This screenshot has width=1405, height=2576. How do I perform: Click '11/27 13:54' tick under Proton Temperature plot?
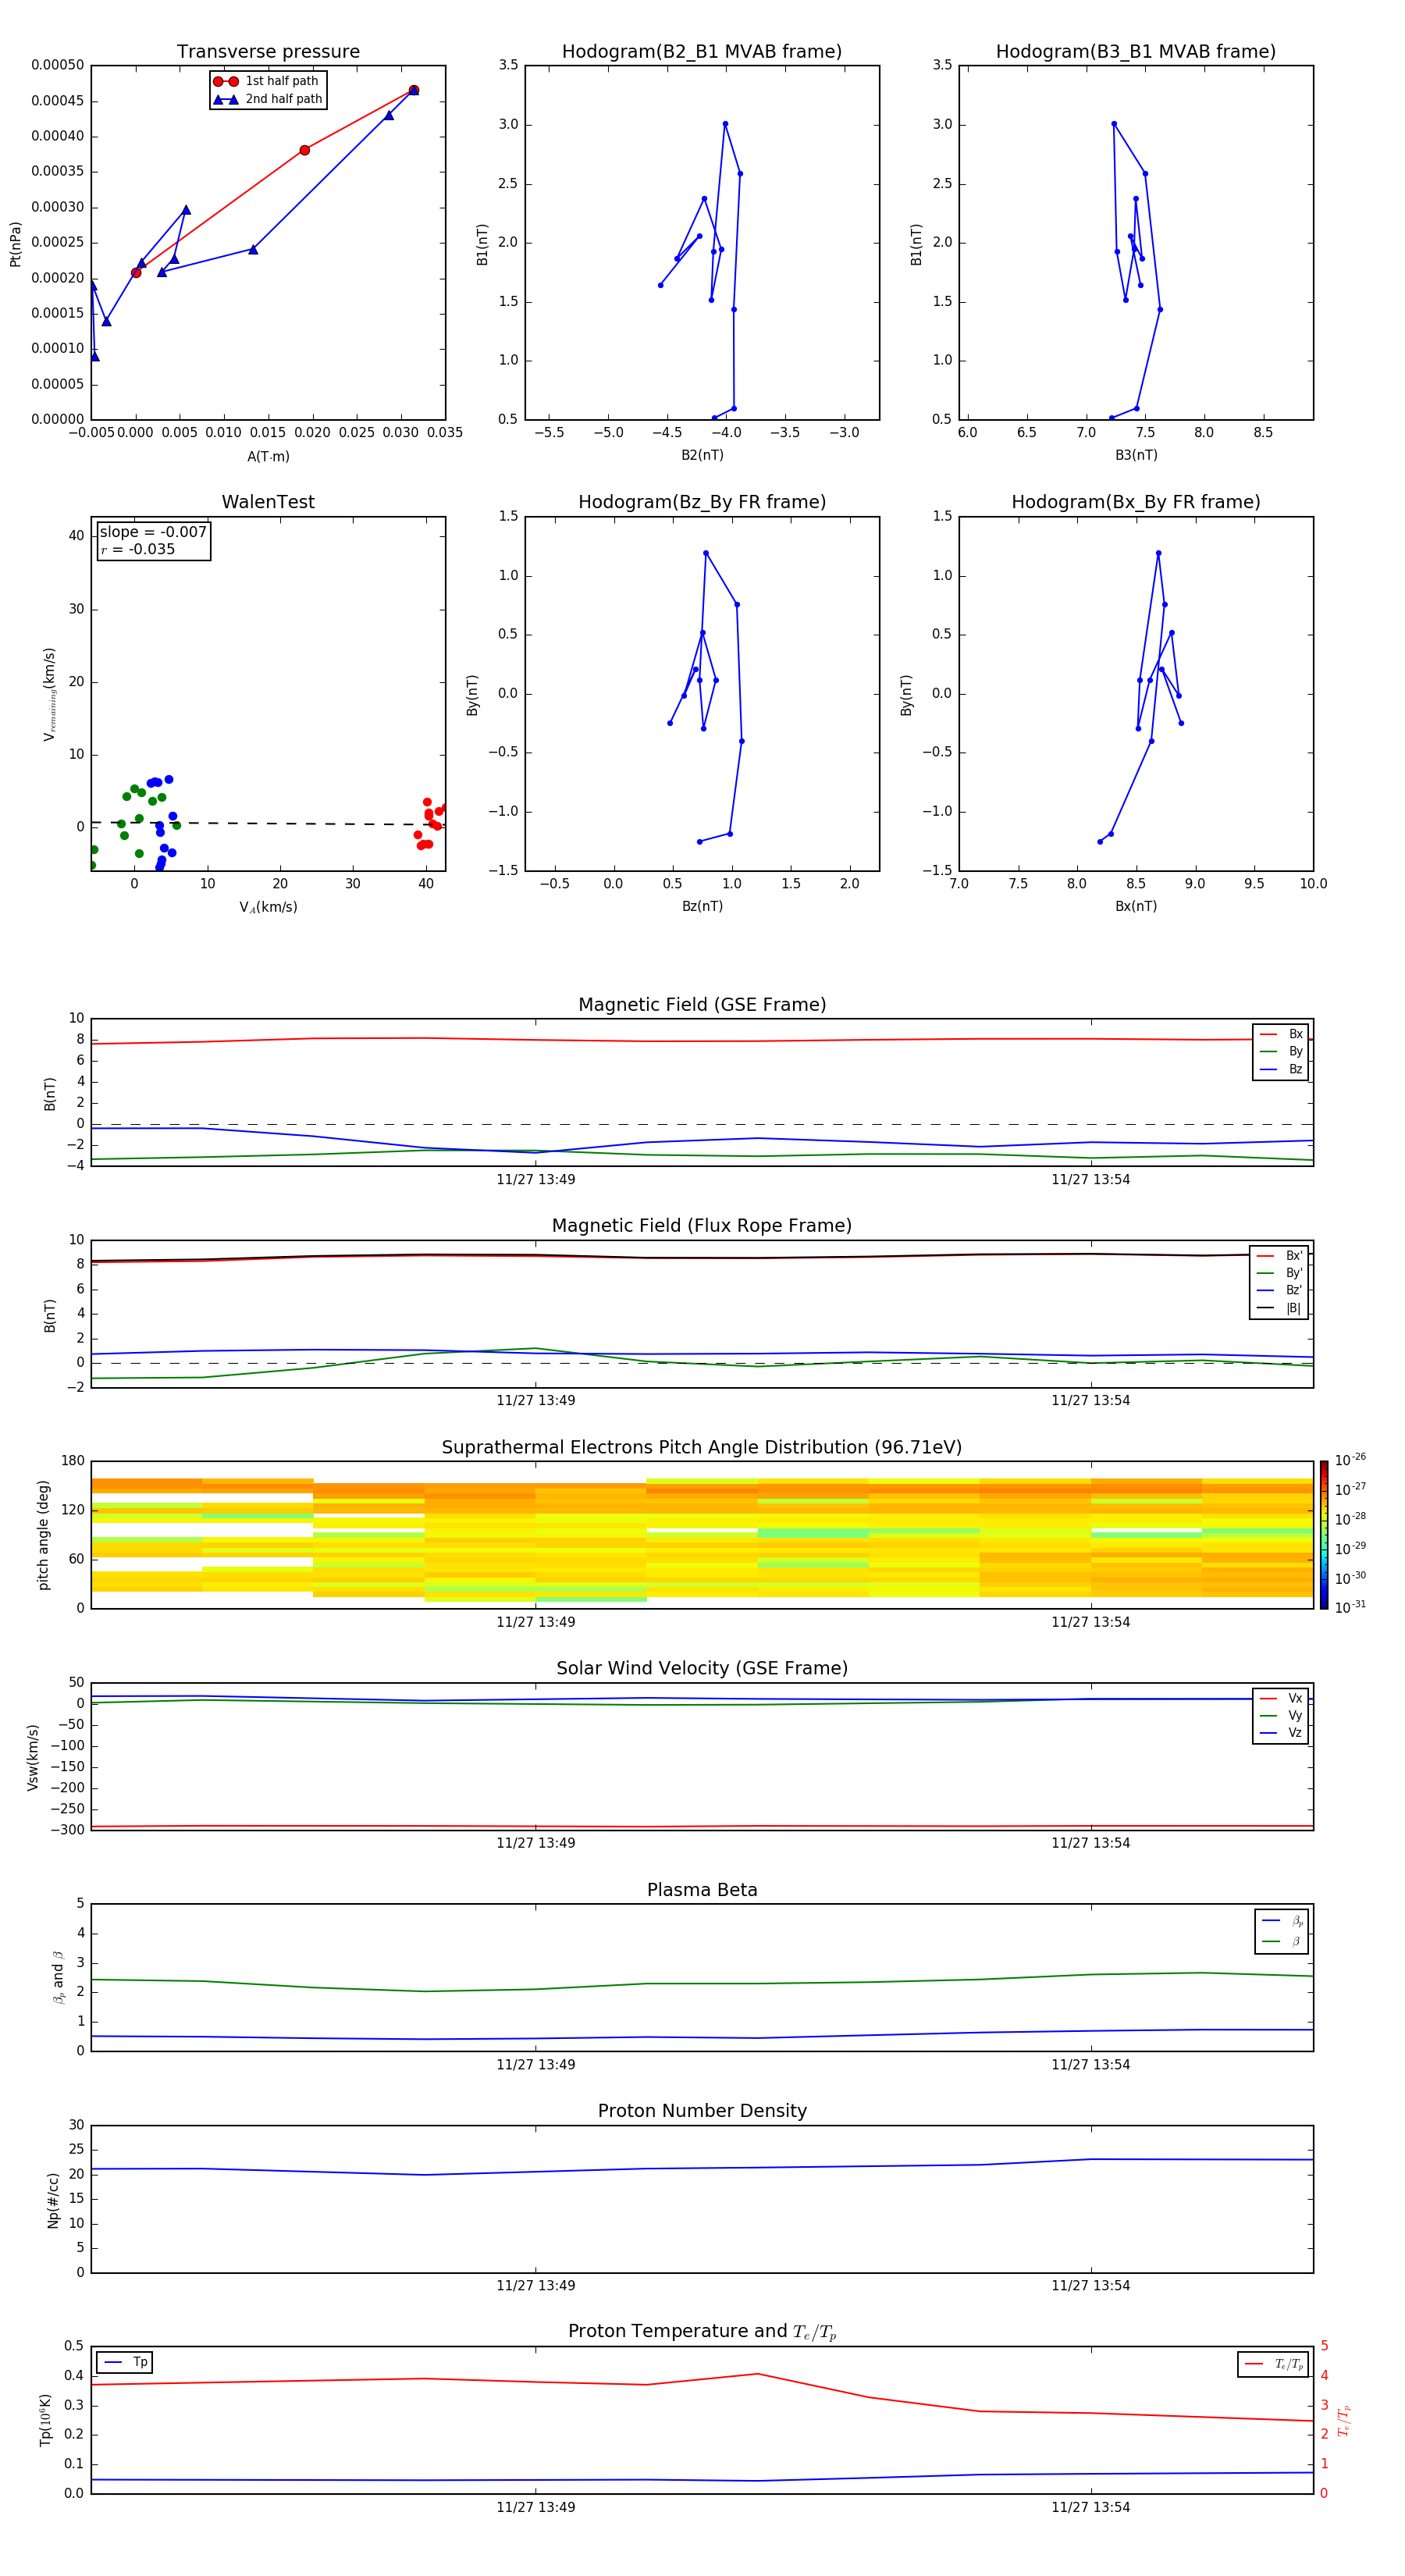point(1090,2507)
